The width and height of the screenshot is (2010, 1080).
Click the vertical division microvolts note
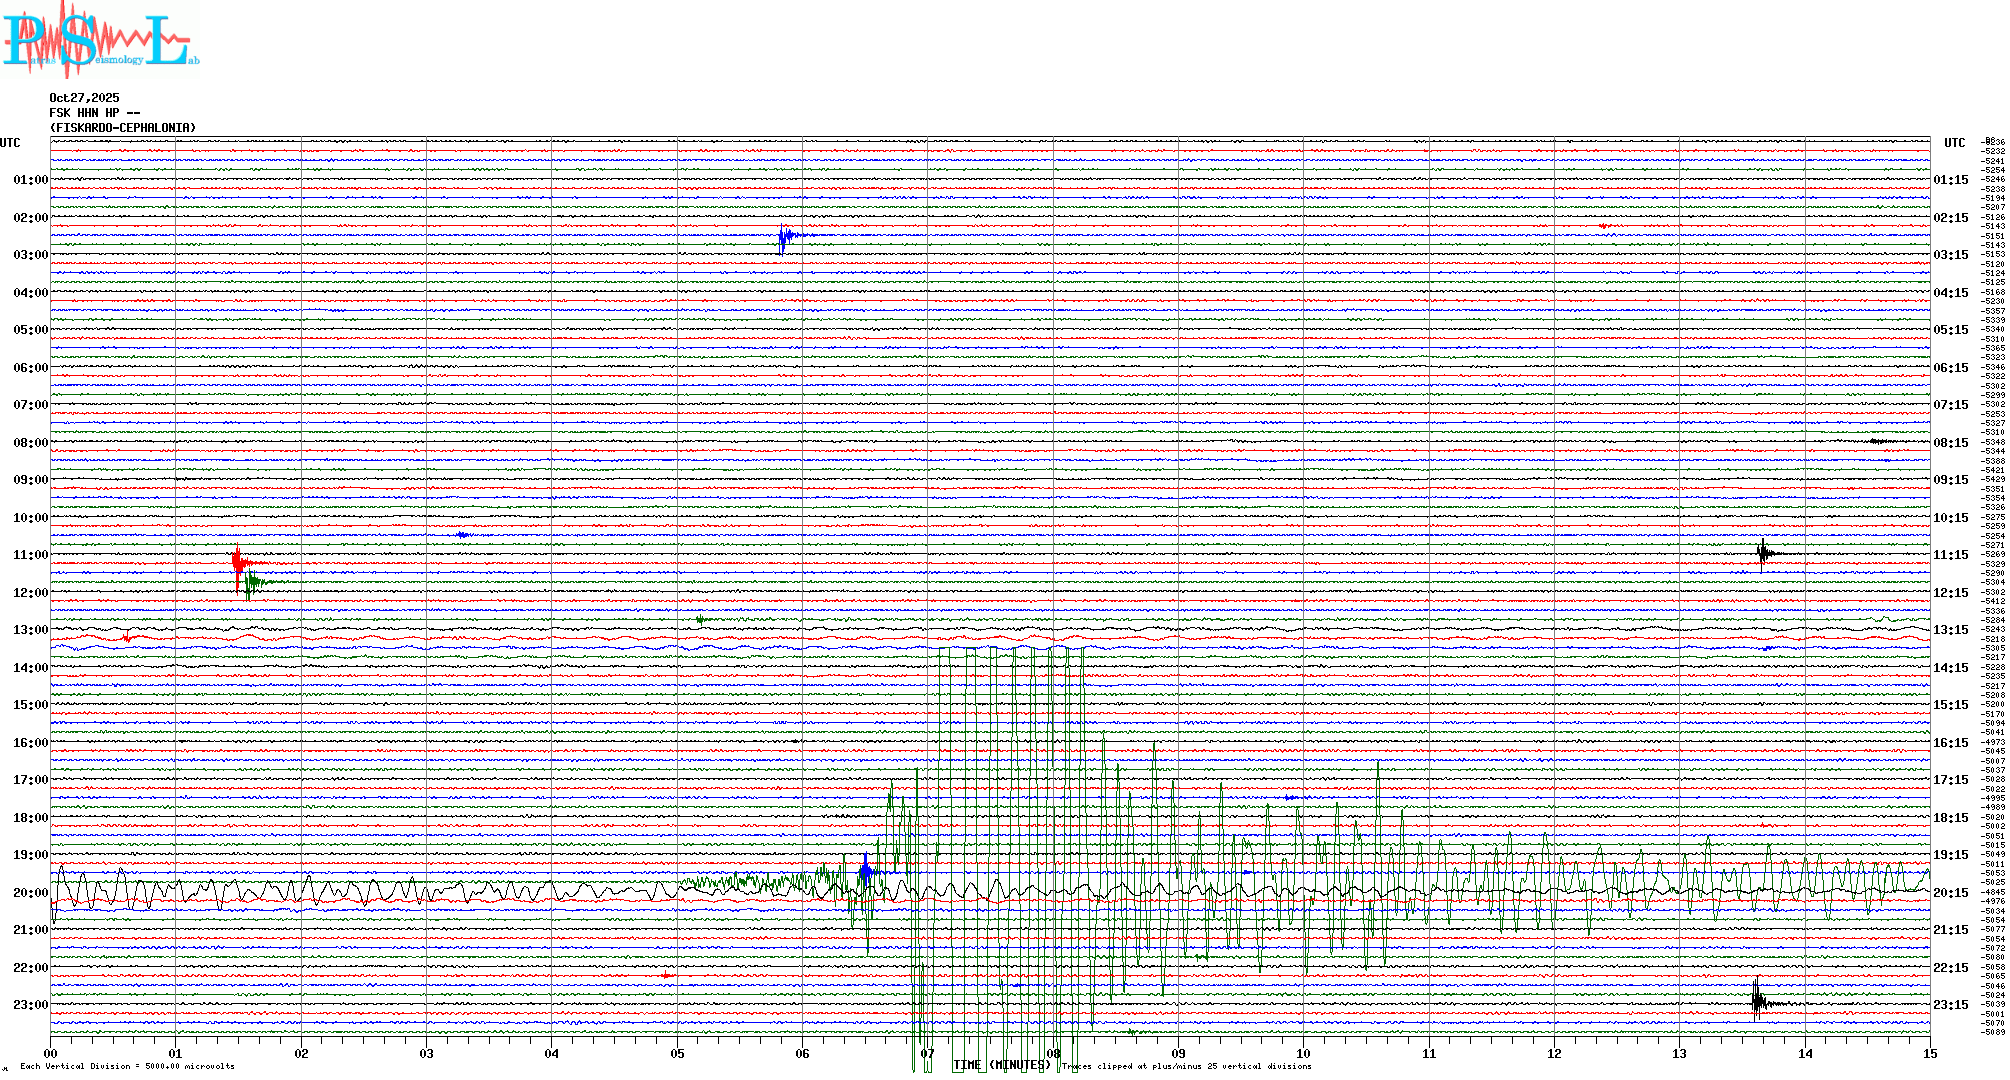(127, 1066)
